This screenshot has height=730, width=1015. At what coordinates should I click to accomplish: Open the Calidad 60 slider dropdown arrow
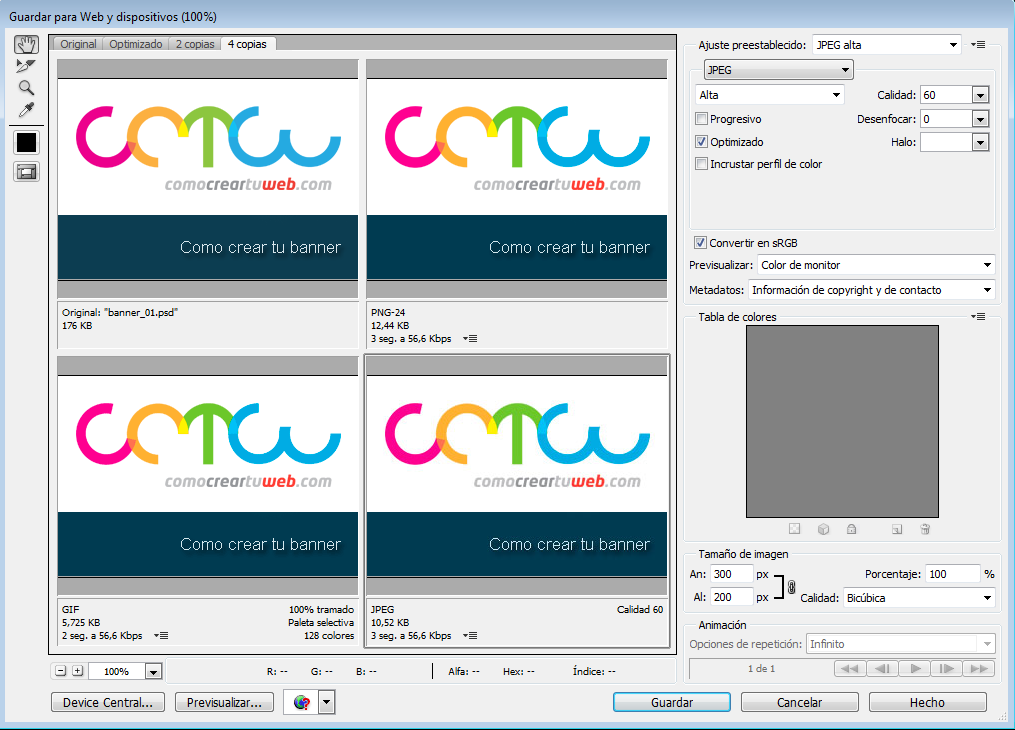(980, 95)
